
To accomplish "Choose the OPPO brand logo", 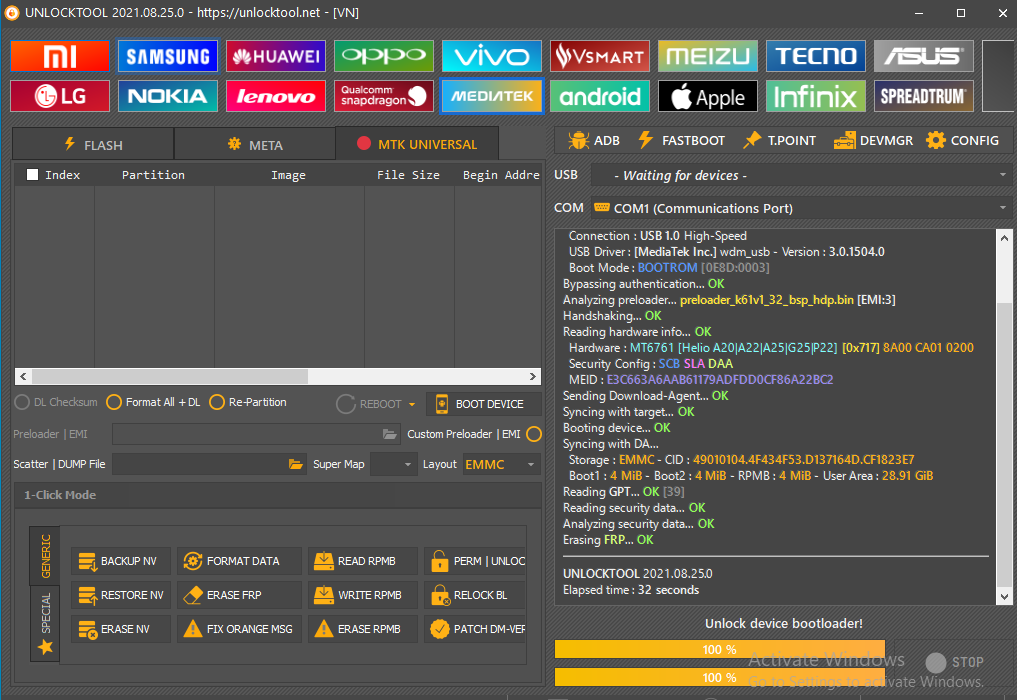I will click(x=384, y=56).
